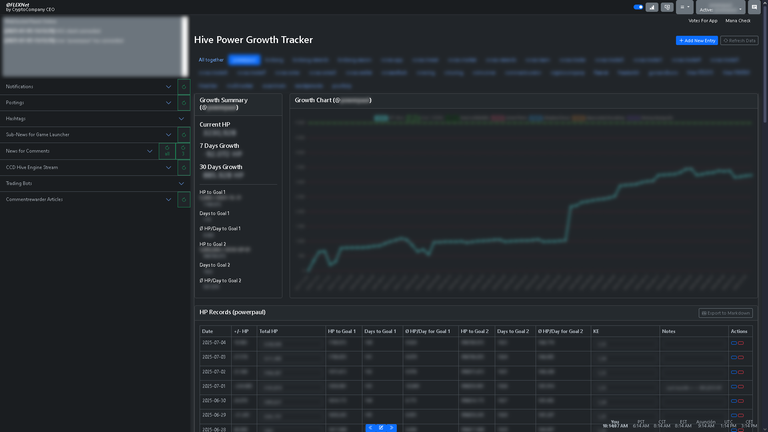Expand the CCD Hive Engine Stream chevron
Image resolution: width=768 pixels, height=432 pixels.
pyautogui.click(x=168, y=168)
